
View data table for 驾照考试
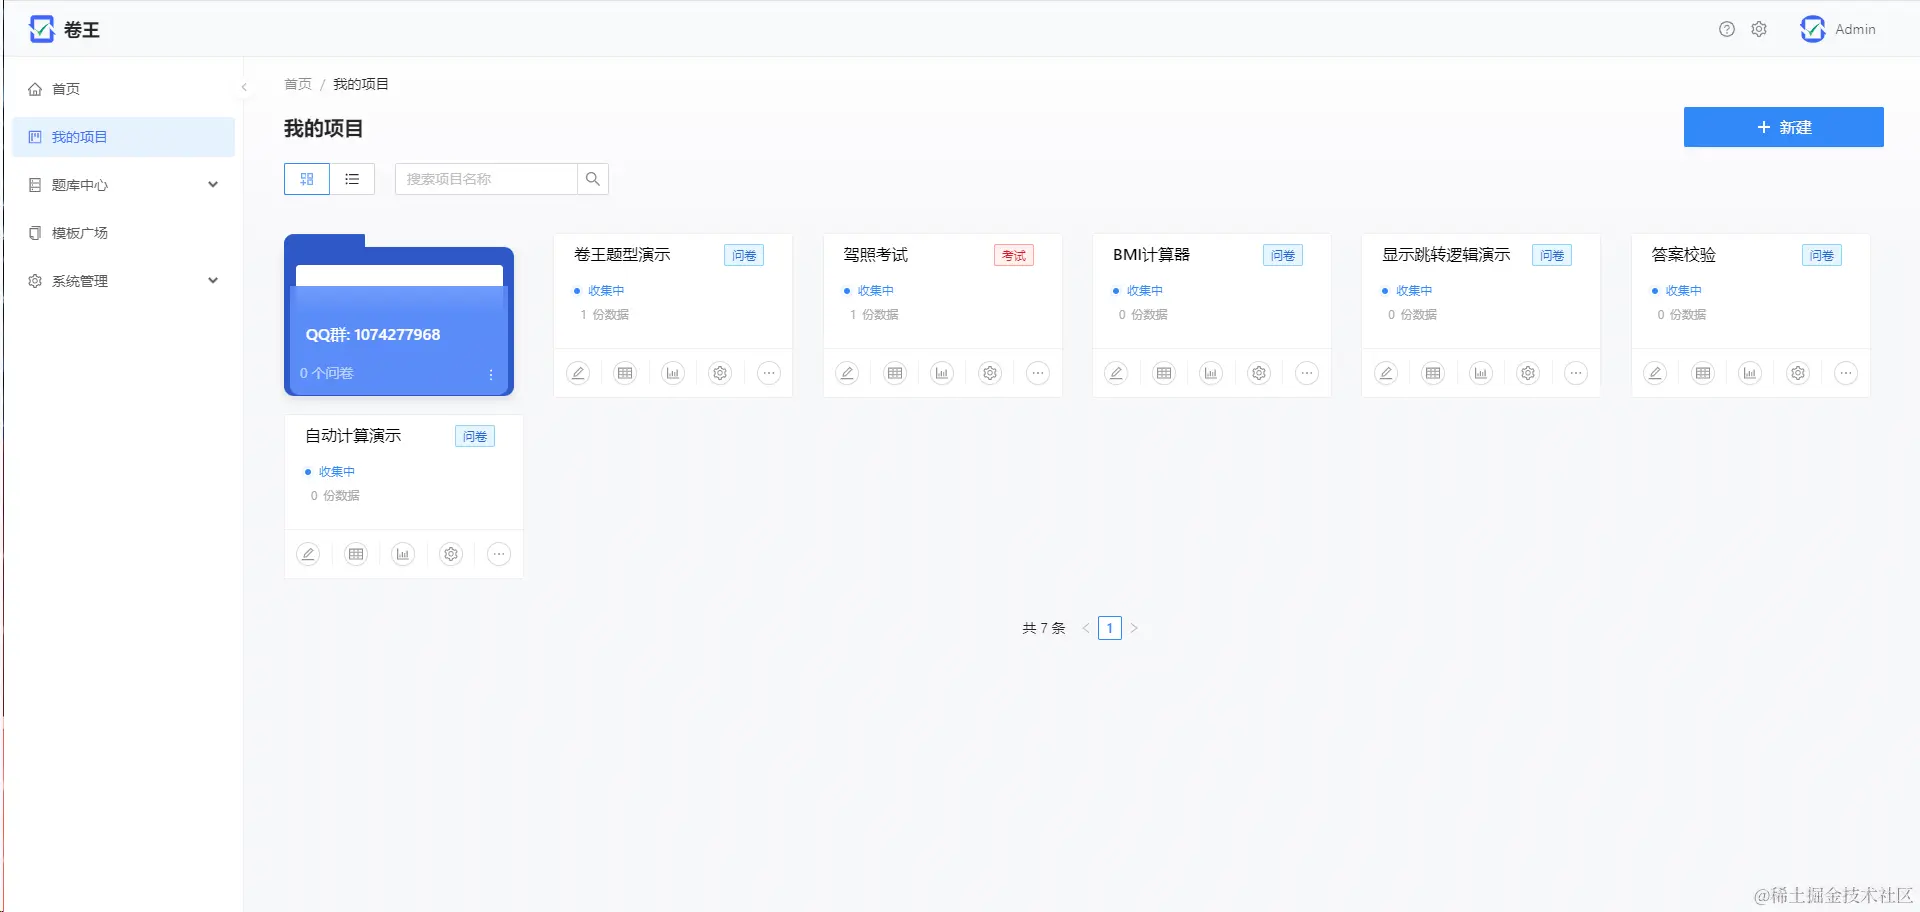[895, 373]
